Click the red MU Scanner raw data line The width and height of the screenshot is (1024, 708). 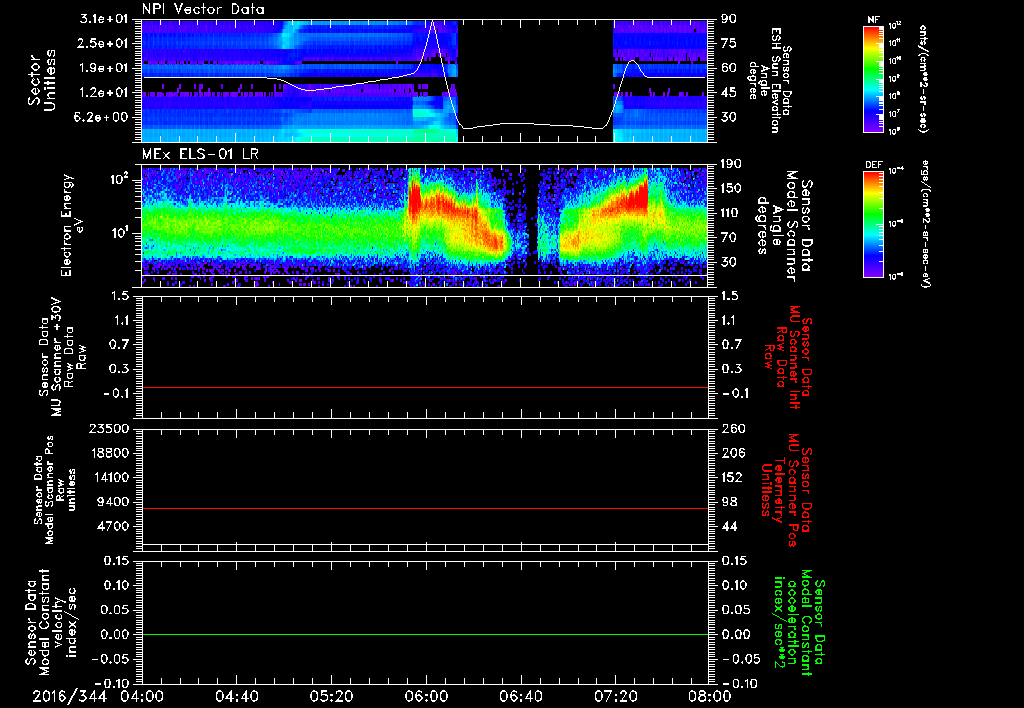pos(425,388)
